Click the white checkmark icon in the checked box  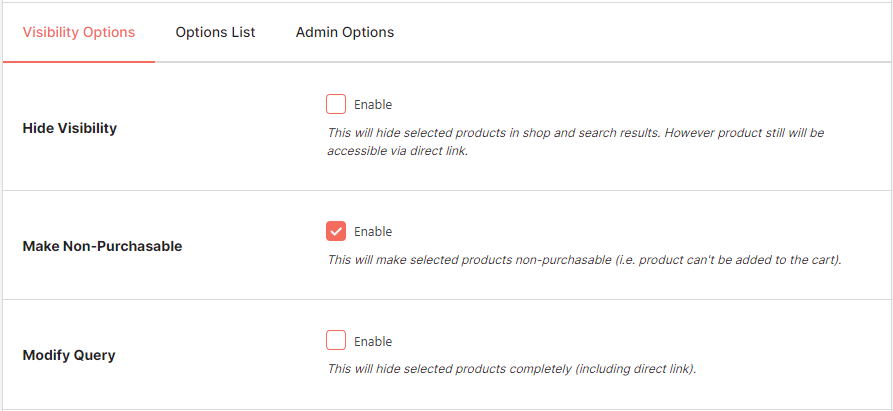pyautogui.click(x=336, y=231)
